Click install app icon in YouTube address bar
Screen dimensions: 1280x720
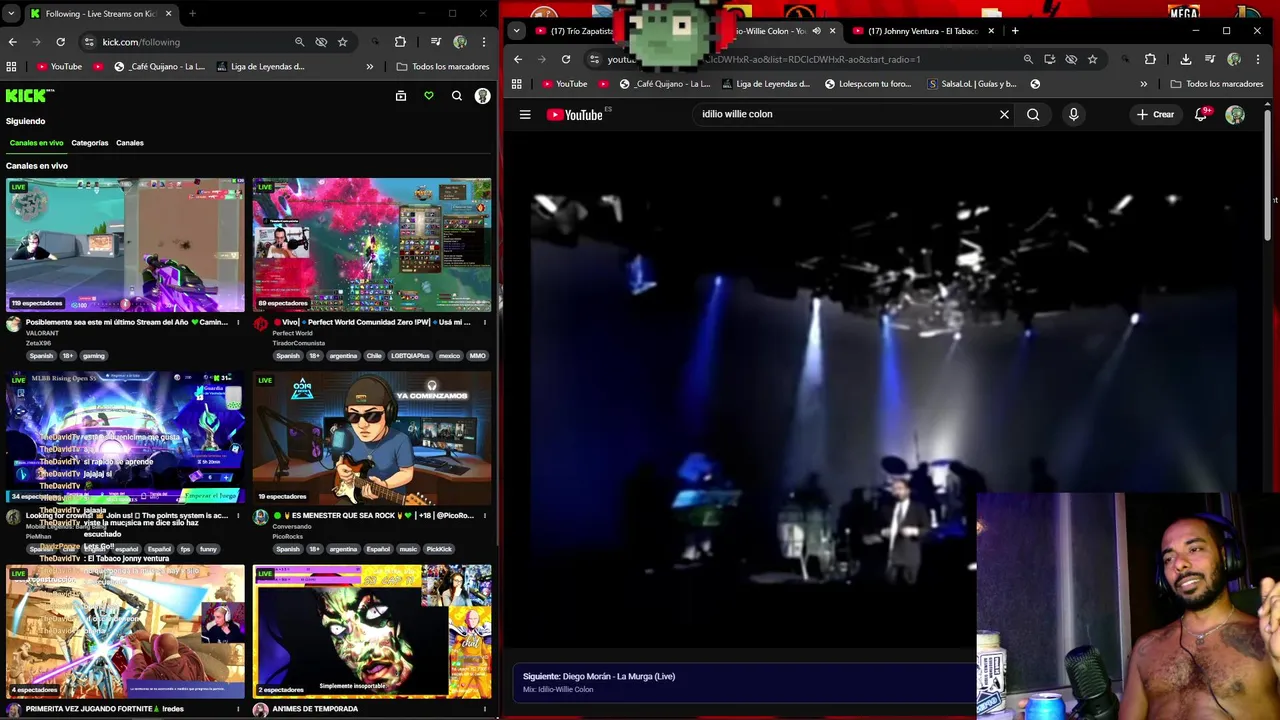[1049, 59]
